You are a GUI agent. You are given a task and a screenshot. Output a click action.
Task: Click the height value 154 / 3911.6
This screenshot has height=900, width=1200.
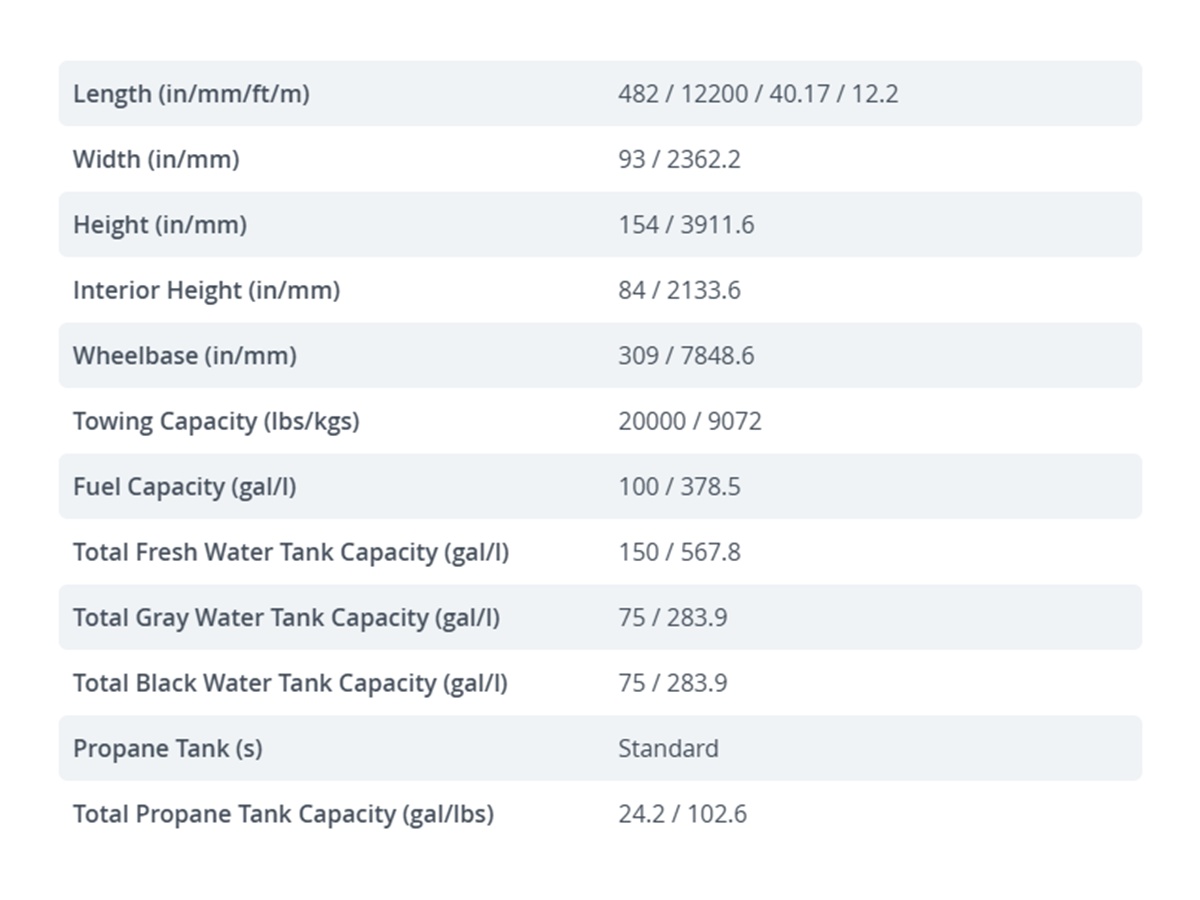686,225
